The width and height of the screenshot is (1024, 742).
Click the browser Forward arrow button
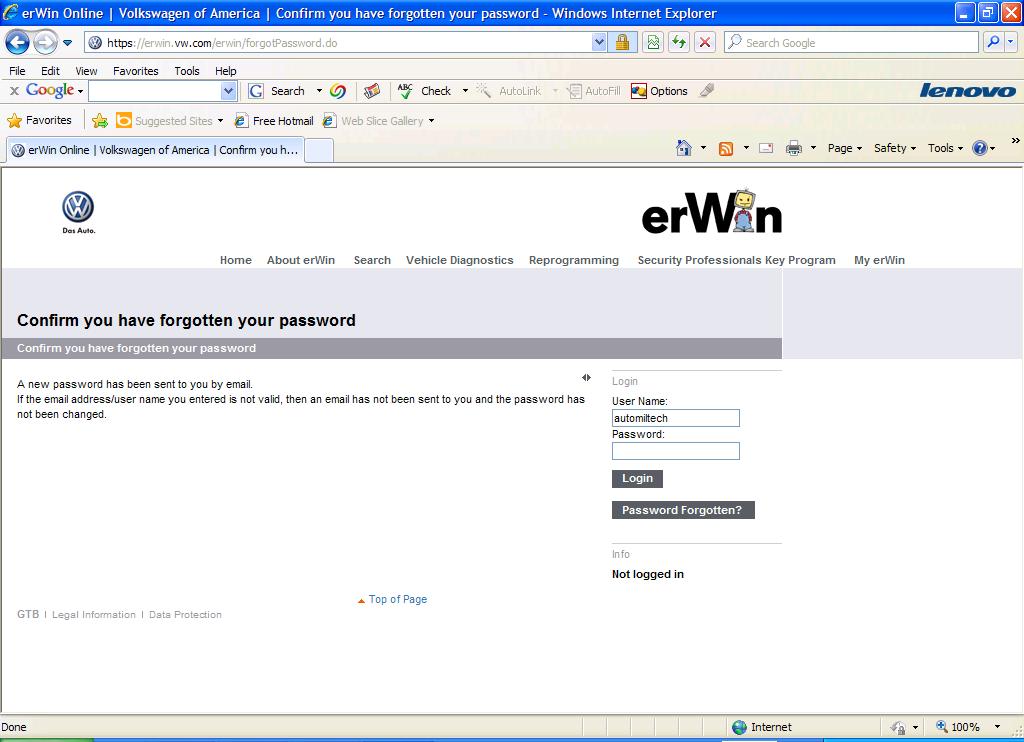tap(45, 43)
